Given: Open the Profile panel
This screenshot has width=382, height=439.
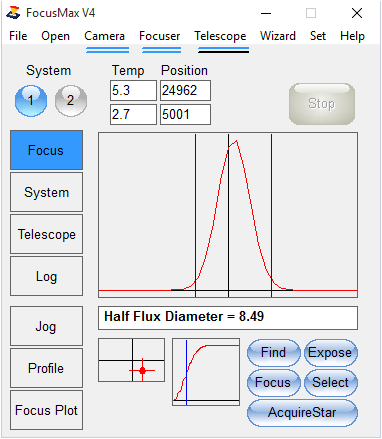Looking at the screenshot, I should coord(46,368).
